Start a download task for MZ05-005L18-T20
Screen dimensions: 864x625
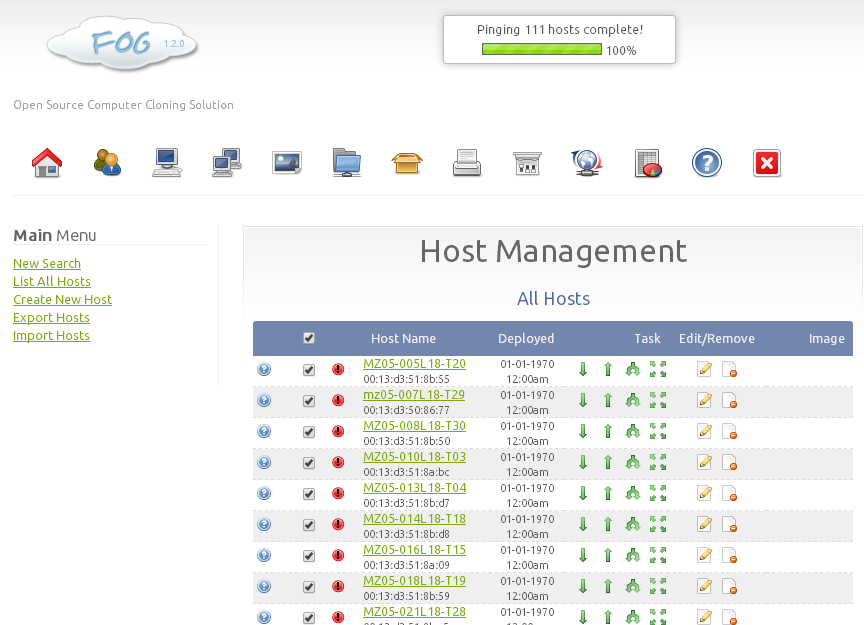point(583,369)
